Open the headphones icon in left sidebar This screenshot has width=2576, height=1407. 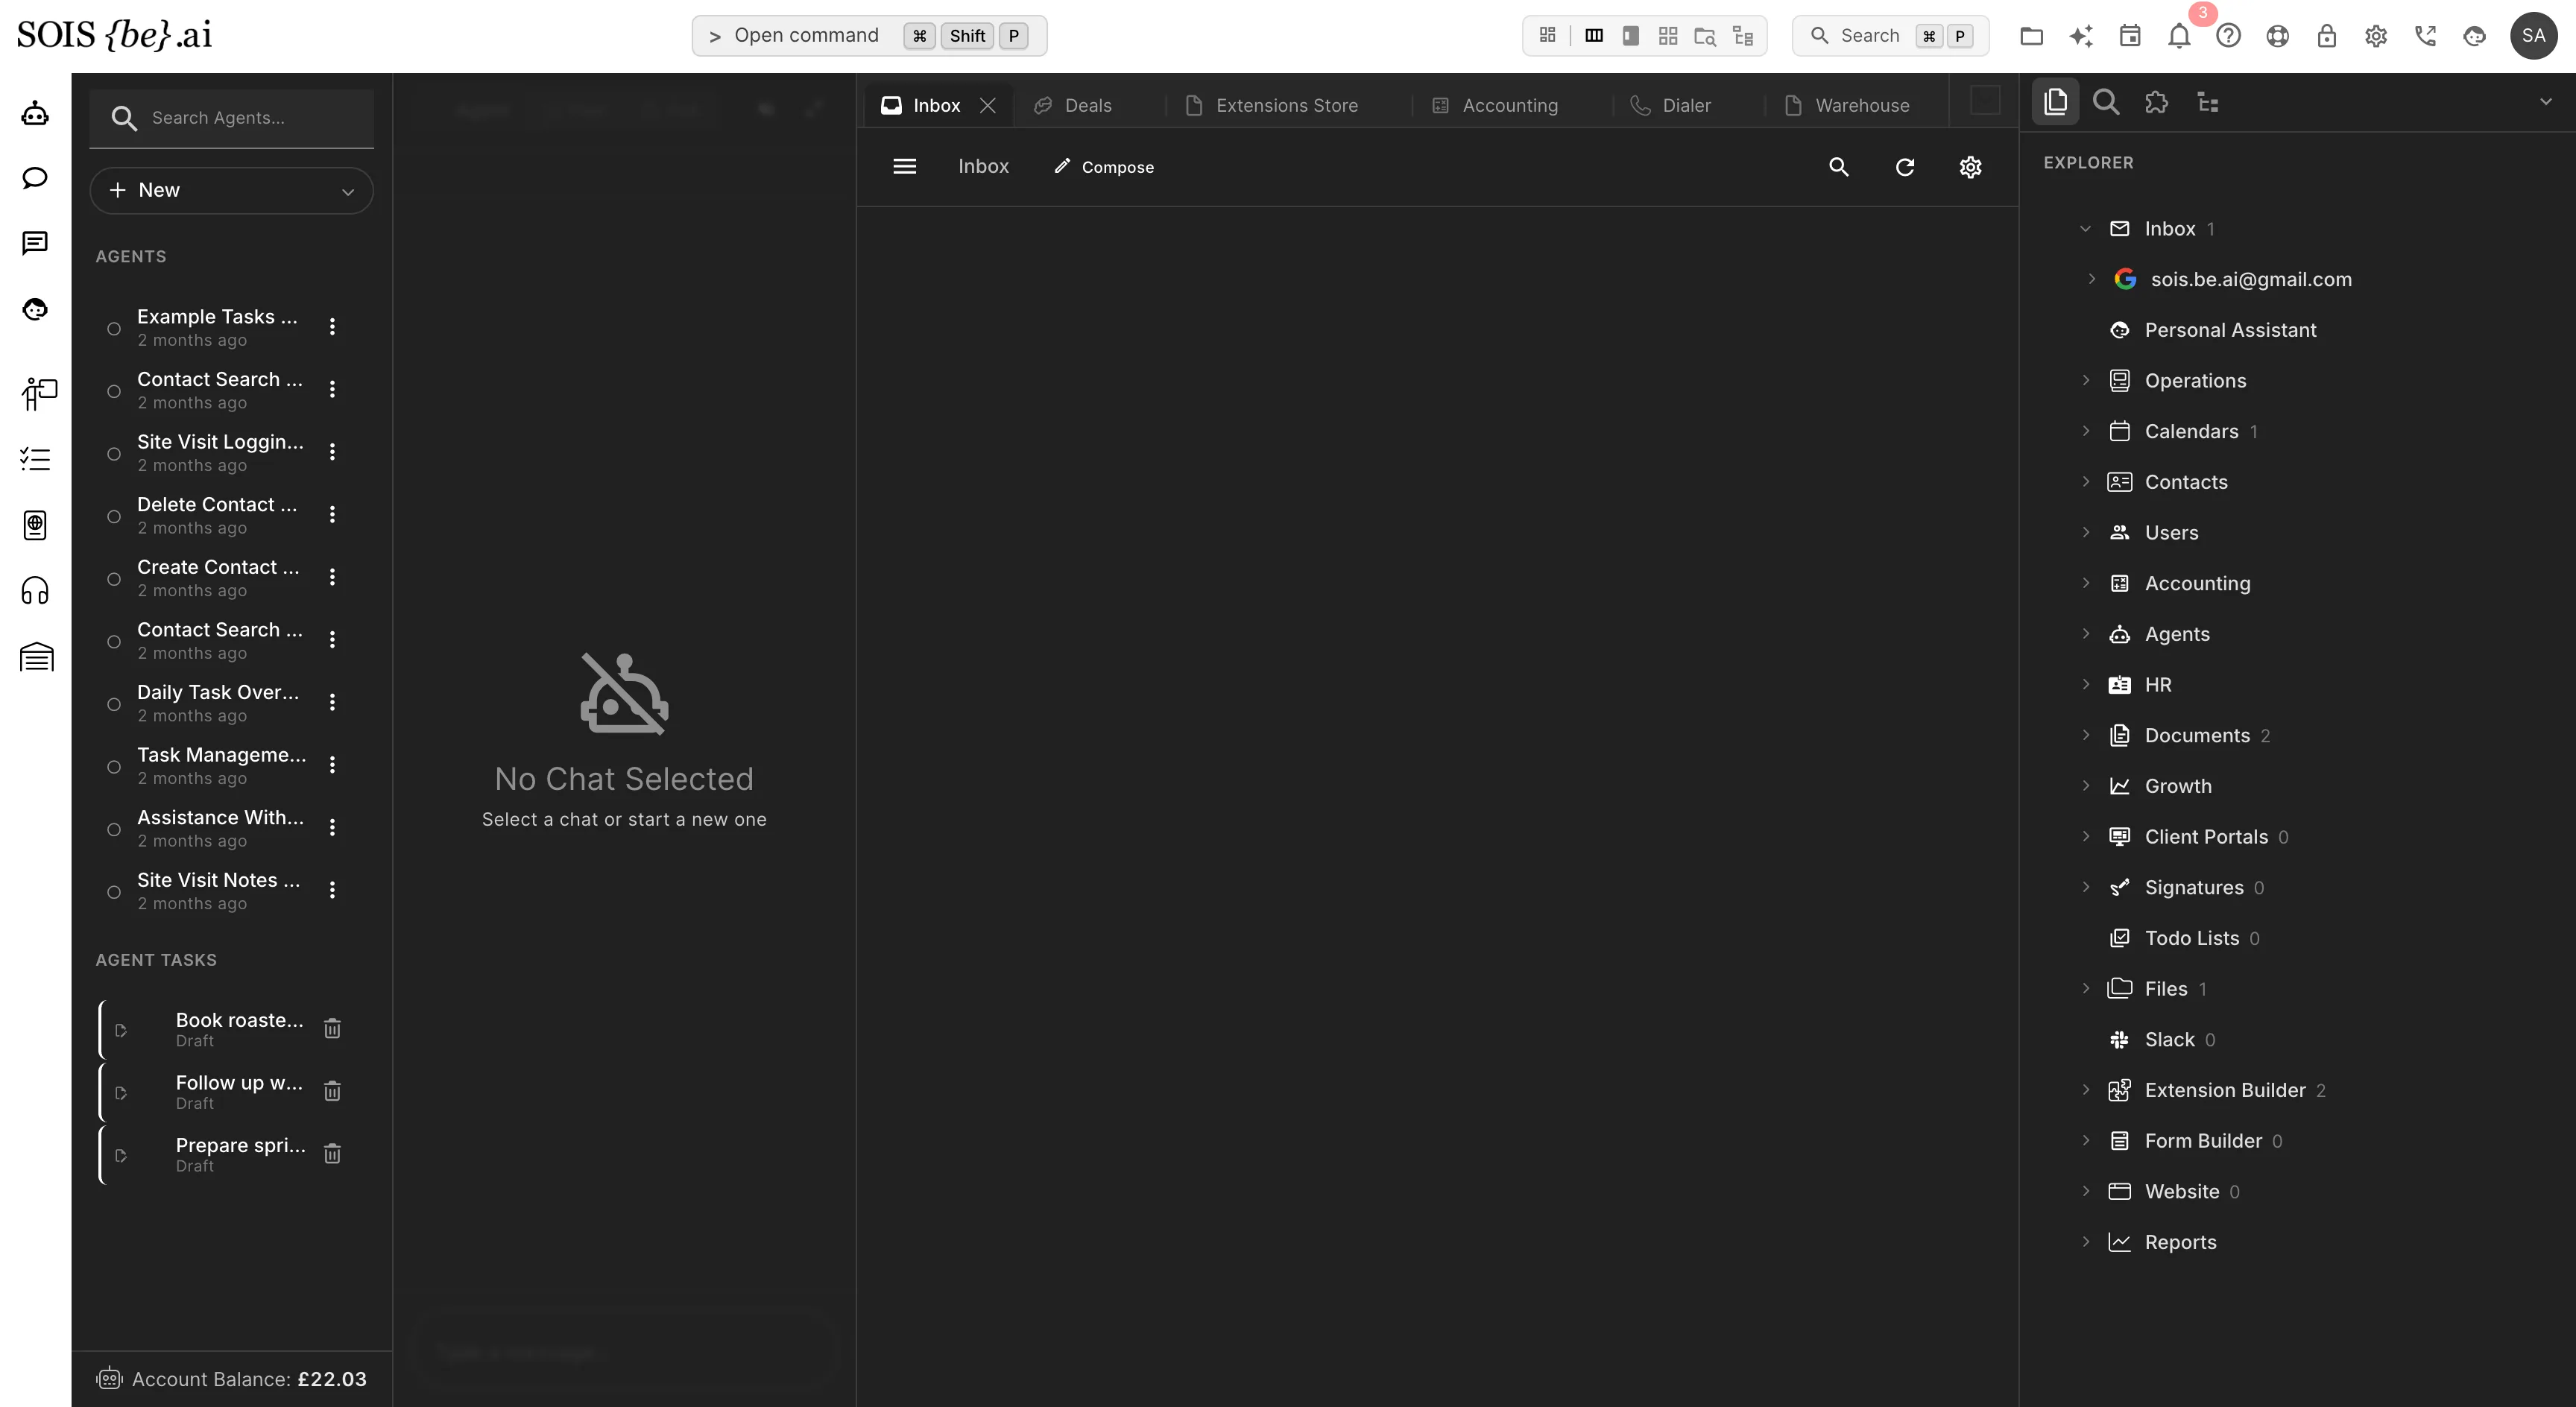point(35,591)
